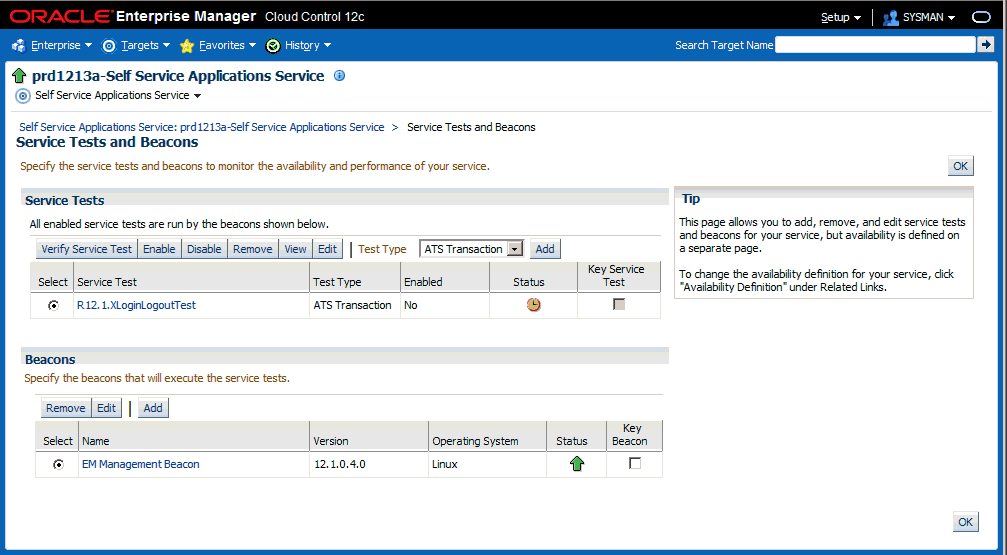This screenshot has width=1007, height=555.
Task: Click the bottom OK button
Action: [x=965, y=522]
